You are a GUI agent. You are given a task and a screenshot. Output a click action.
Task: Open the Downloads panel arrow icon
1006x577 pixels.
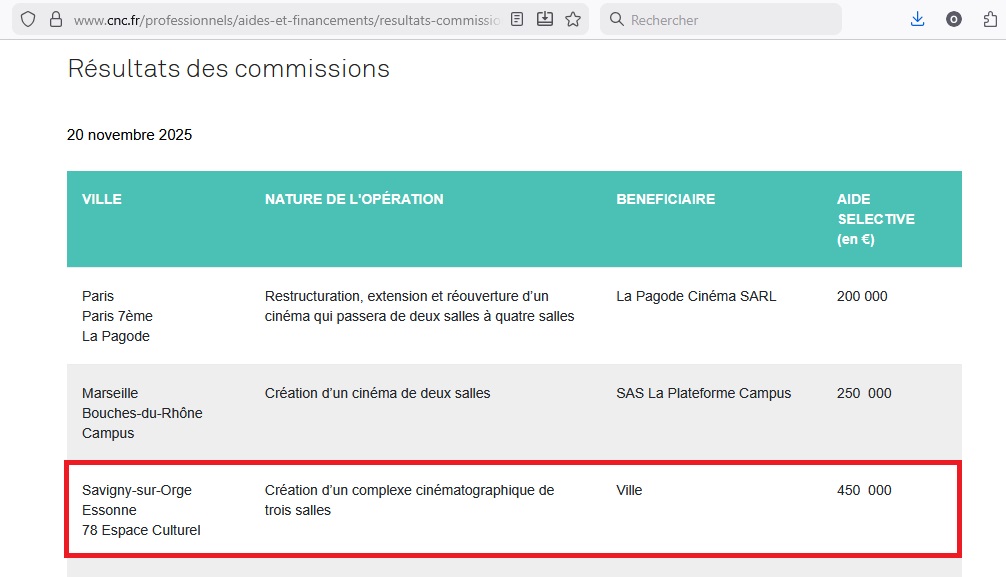tap(917, 19)
